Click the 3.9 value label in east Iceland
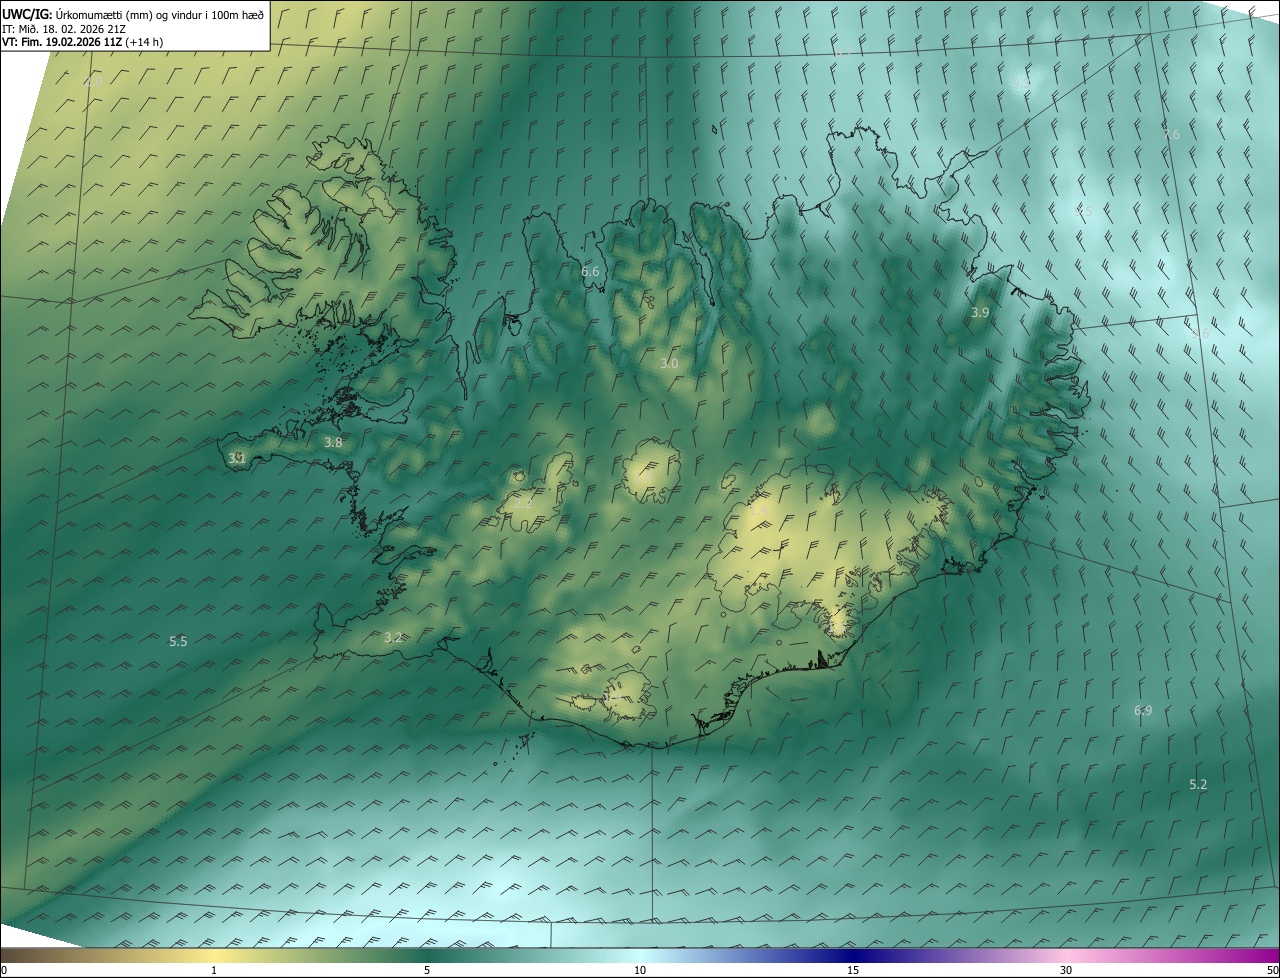 click(980, 313)
